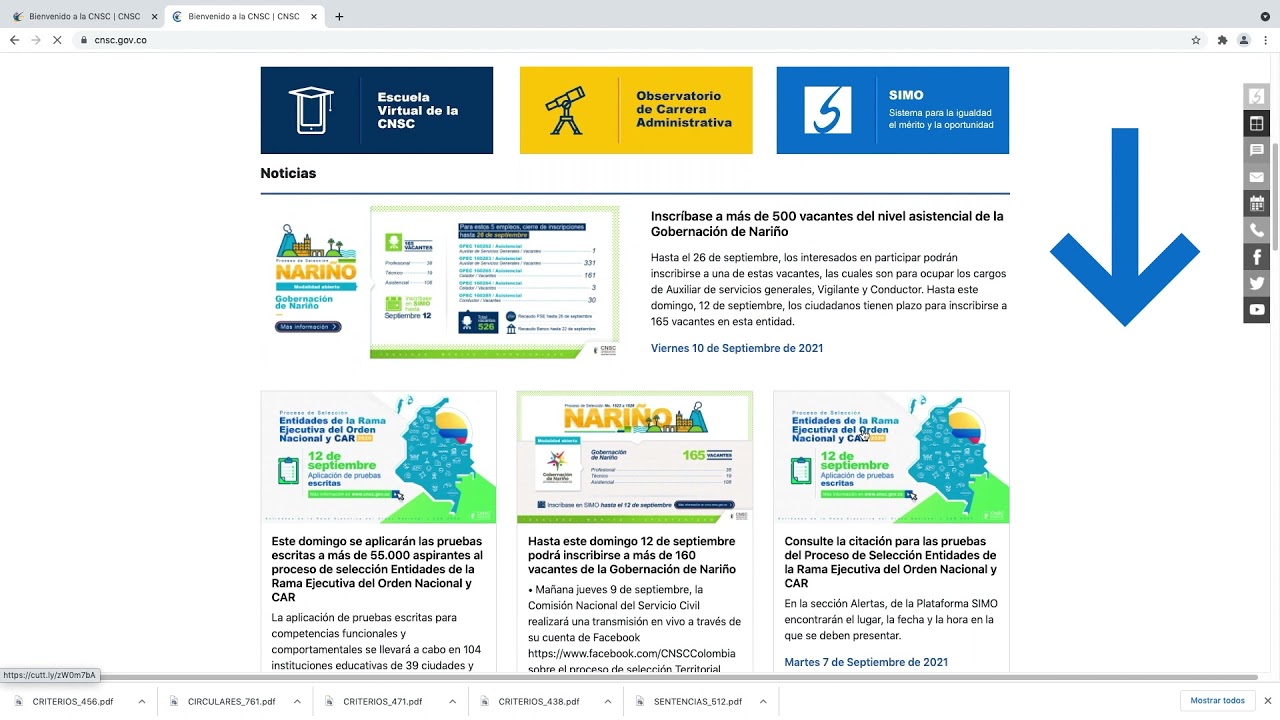Screen dimensions: 1280x720
Task: Open the calendar sidebar icon
Action: [x=1256, y=204]
